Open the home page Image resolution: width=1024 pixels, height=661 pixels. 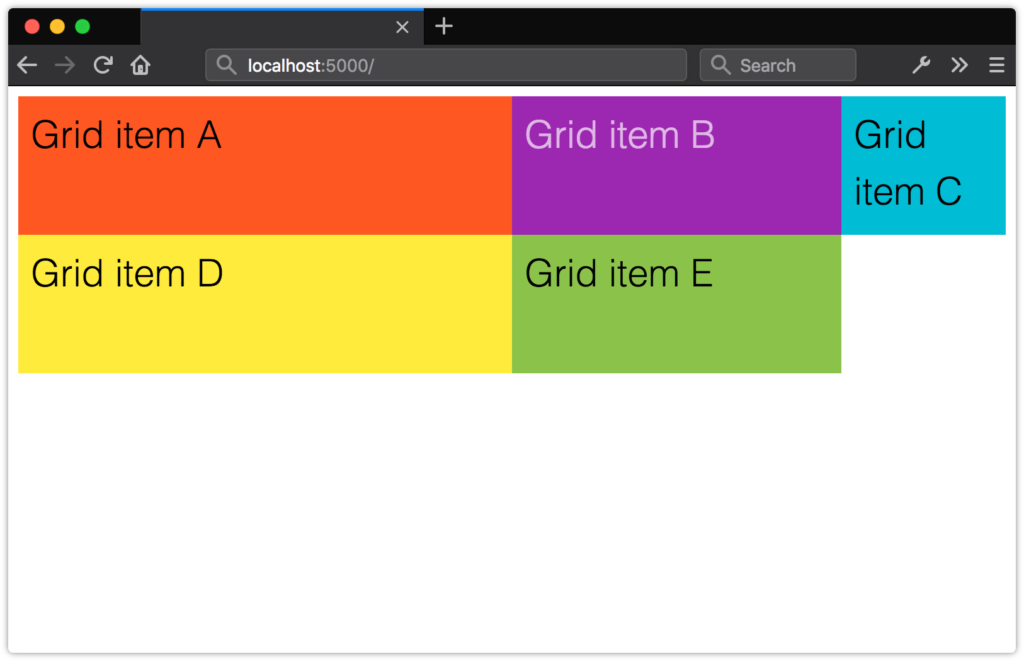click(x=140, y=65)
